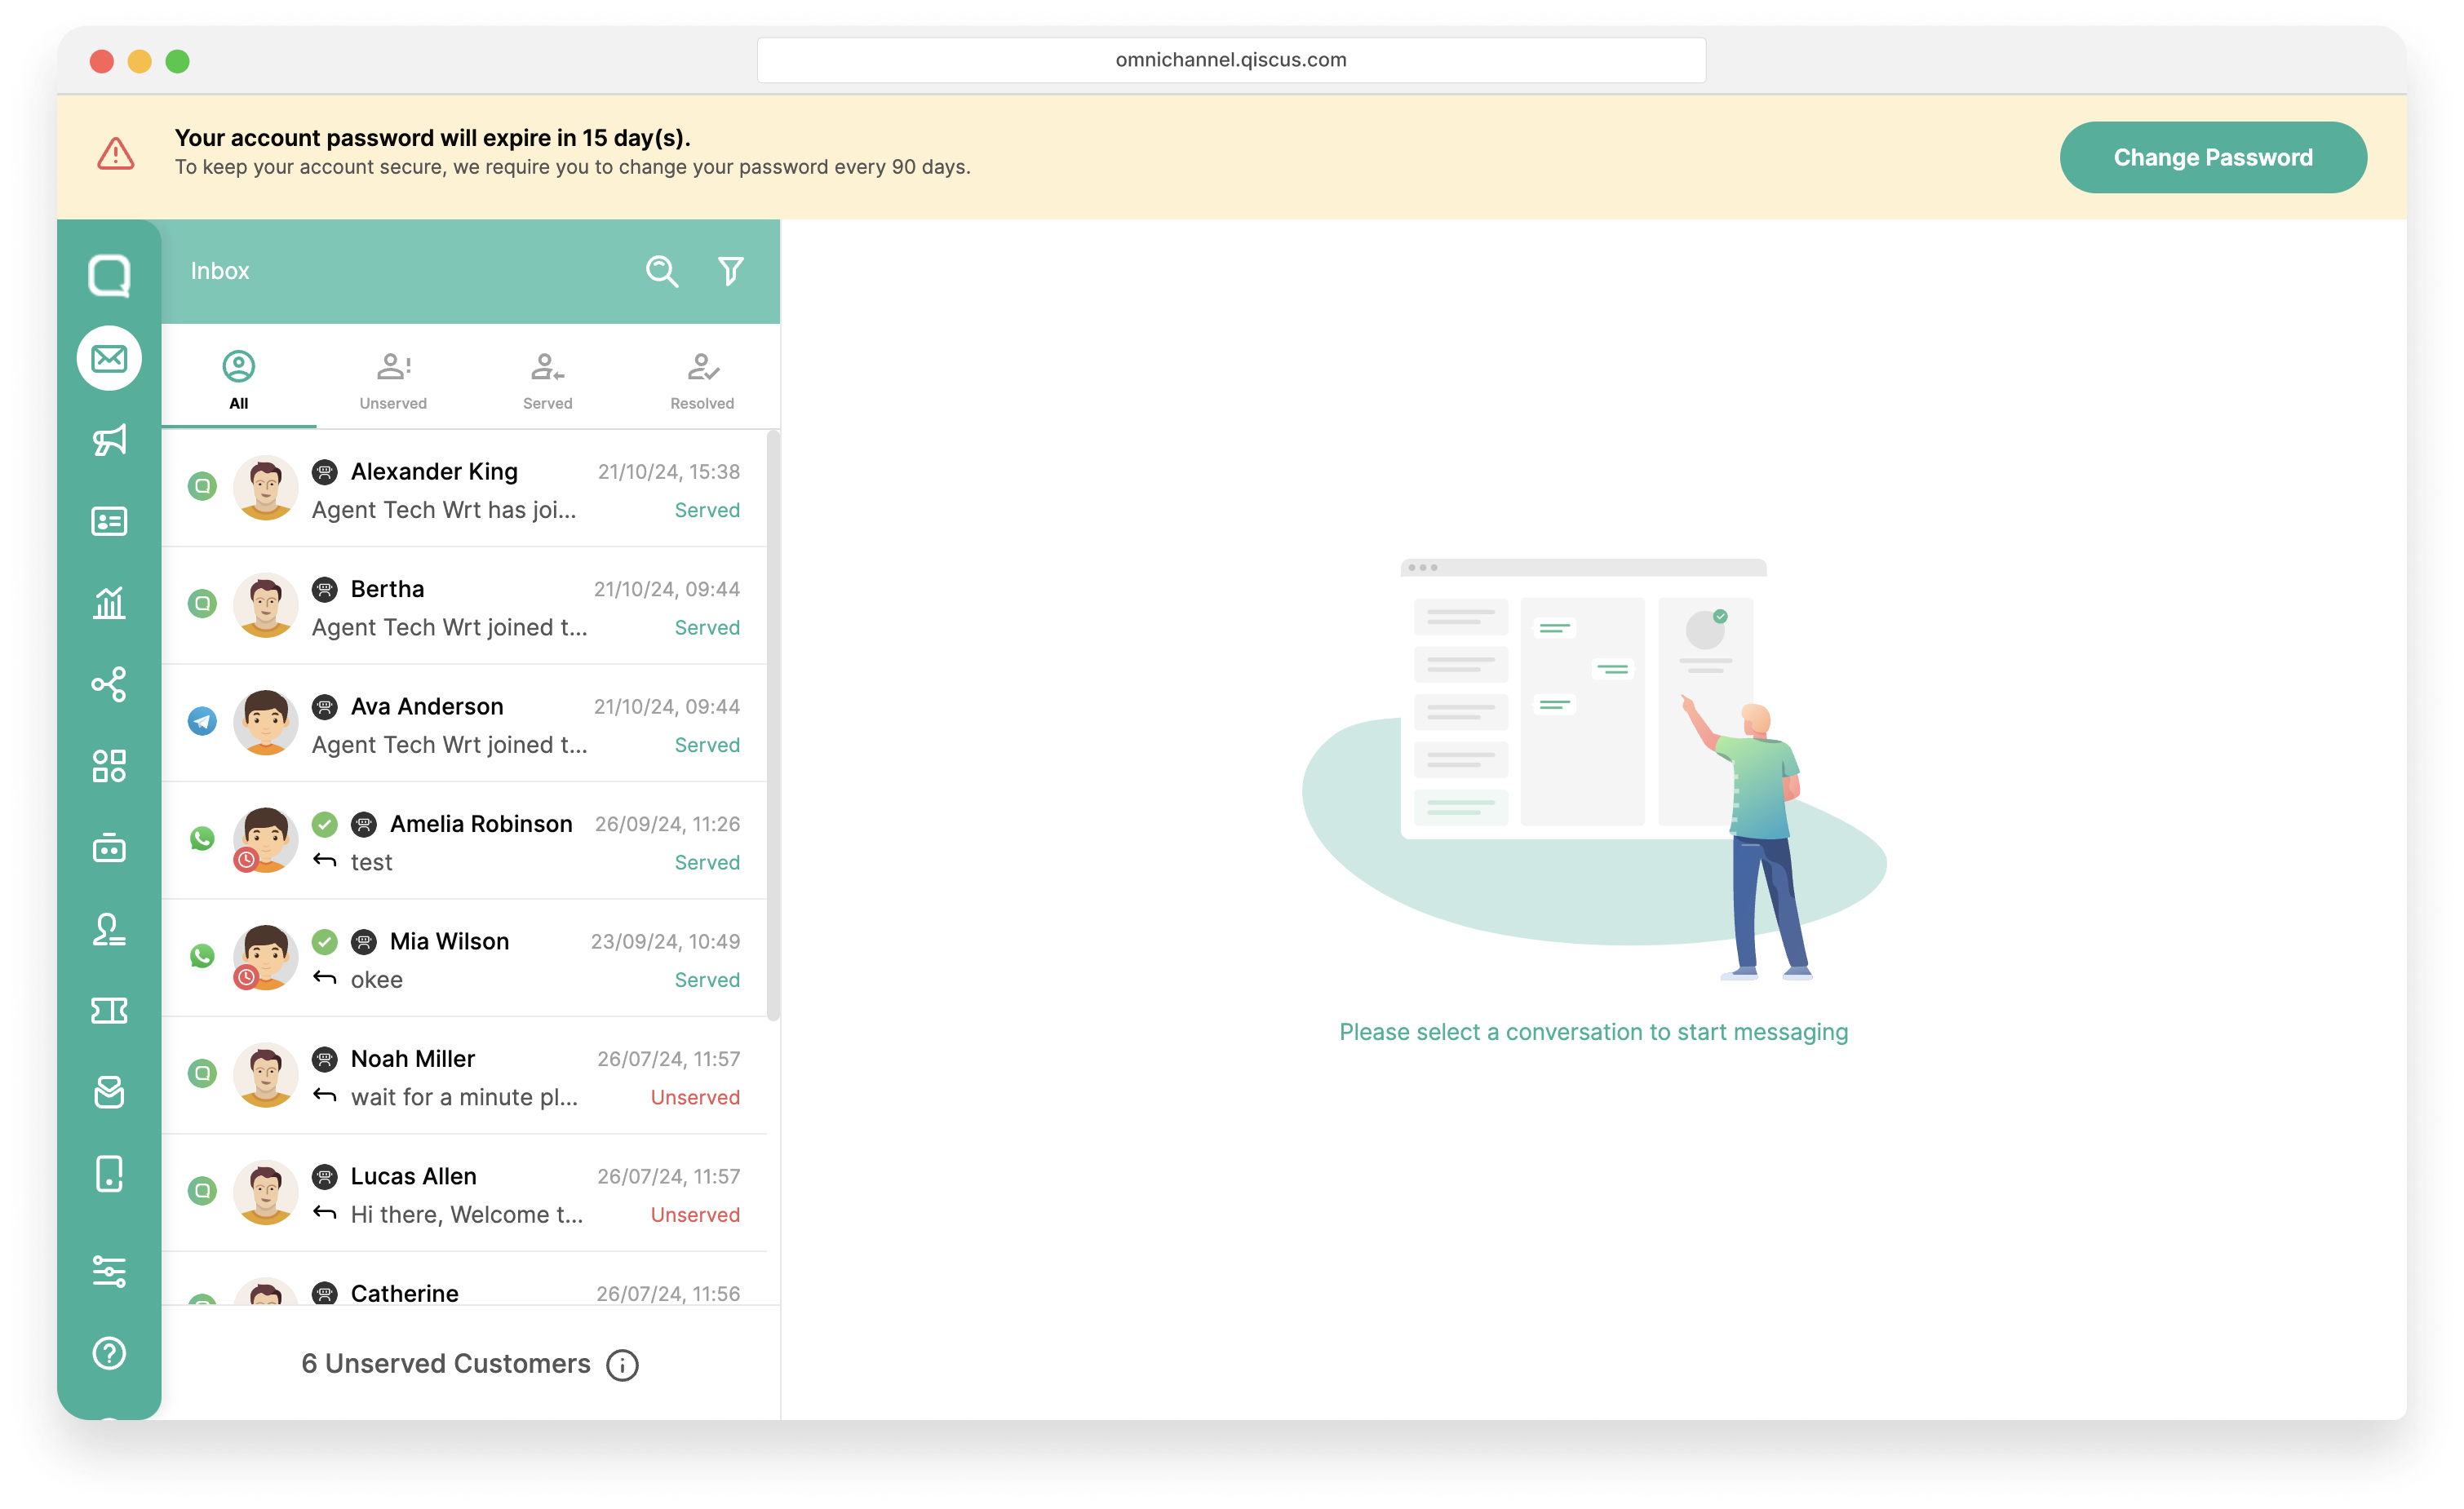Screen dimensions: 2464x1509
Task: Click info icon beside Unserved Customers
Action: click(622, 1365)
